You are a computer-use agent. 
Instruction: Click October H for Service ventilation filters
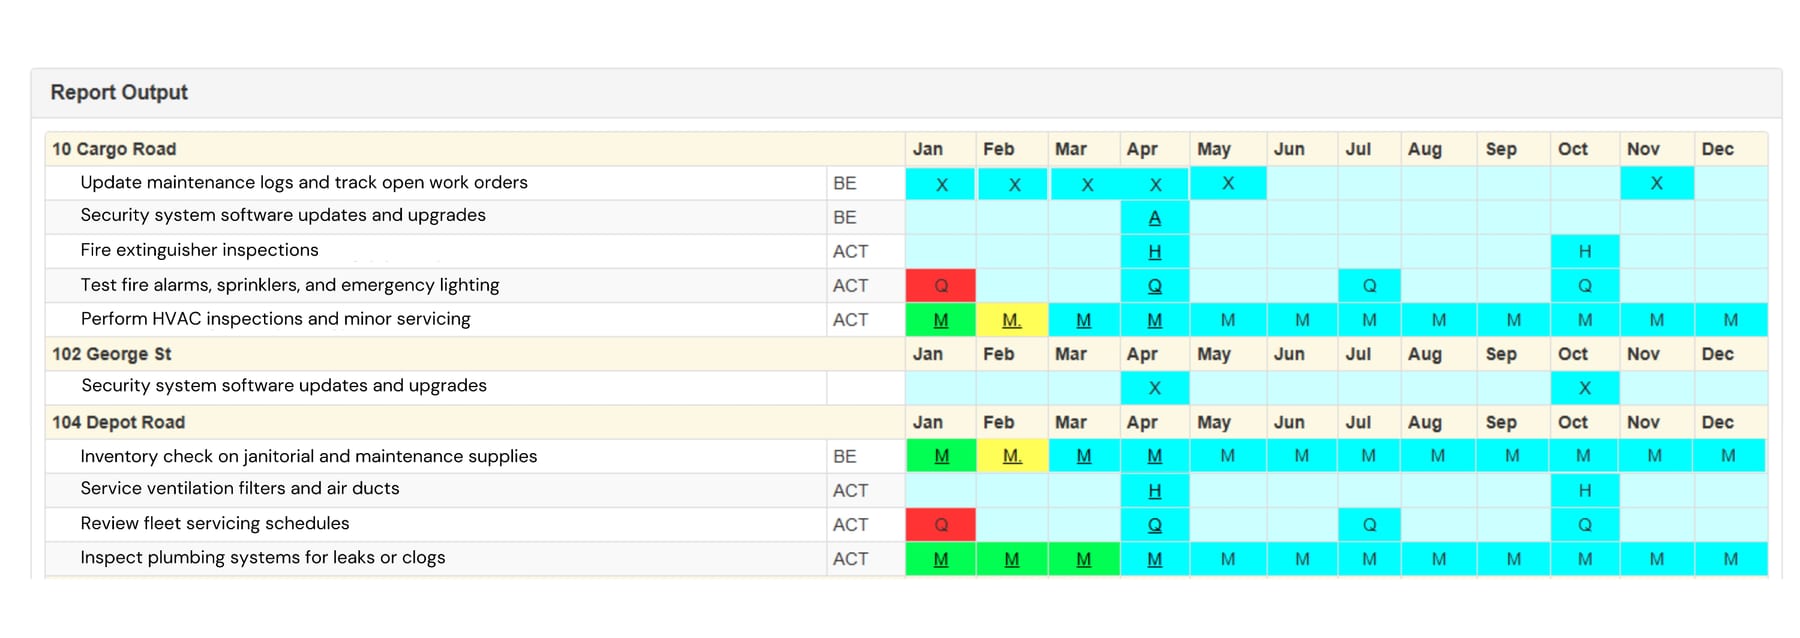coord(1585,491)
